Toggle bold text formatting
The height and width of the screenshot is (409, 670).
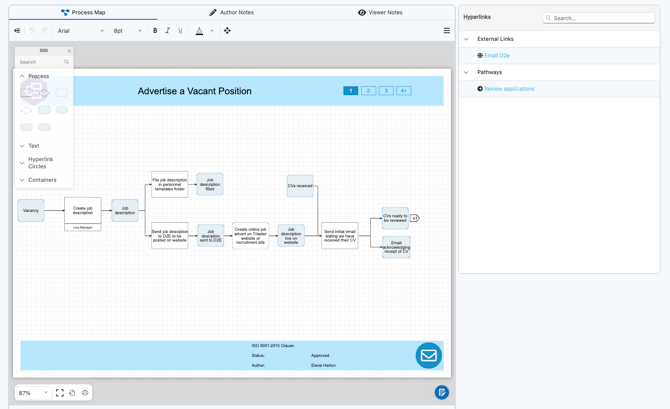pos(155,31)
